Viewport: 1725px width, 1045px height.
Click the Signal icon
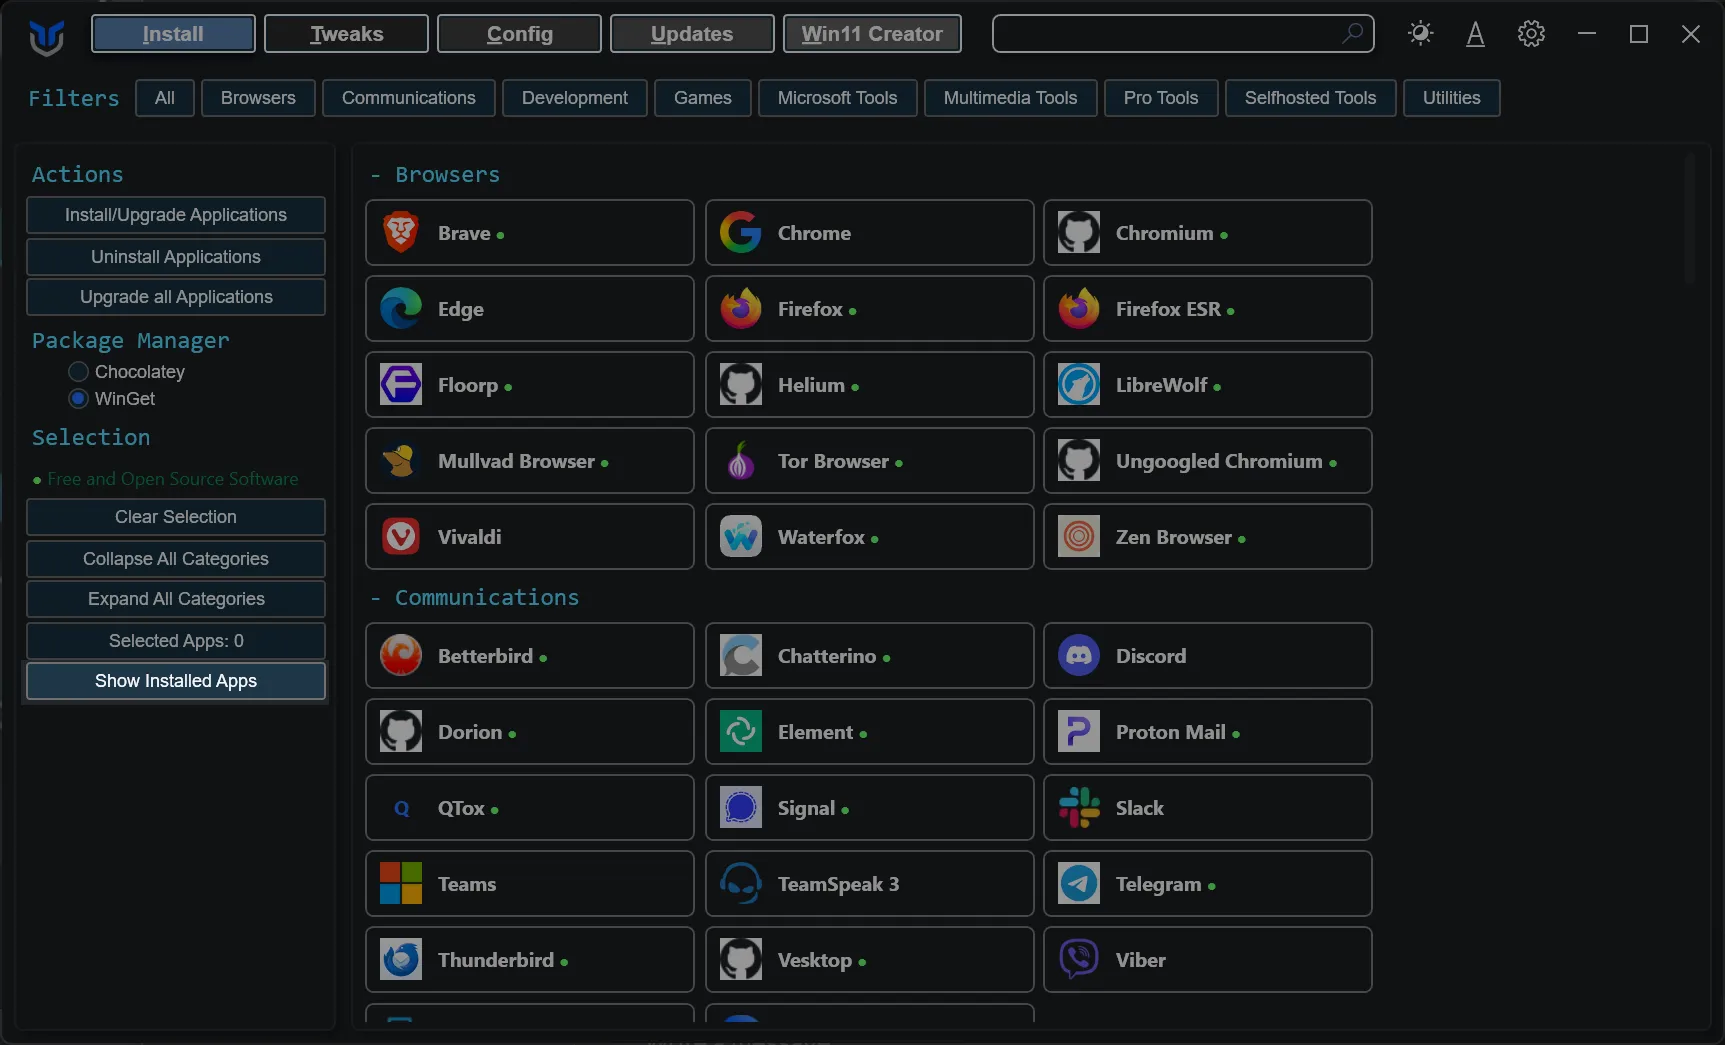point(741,808)
